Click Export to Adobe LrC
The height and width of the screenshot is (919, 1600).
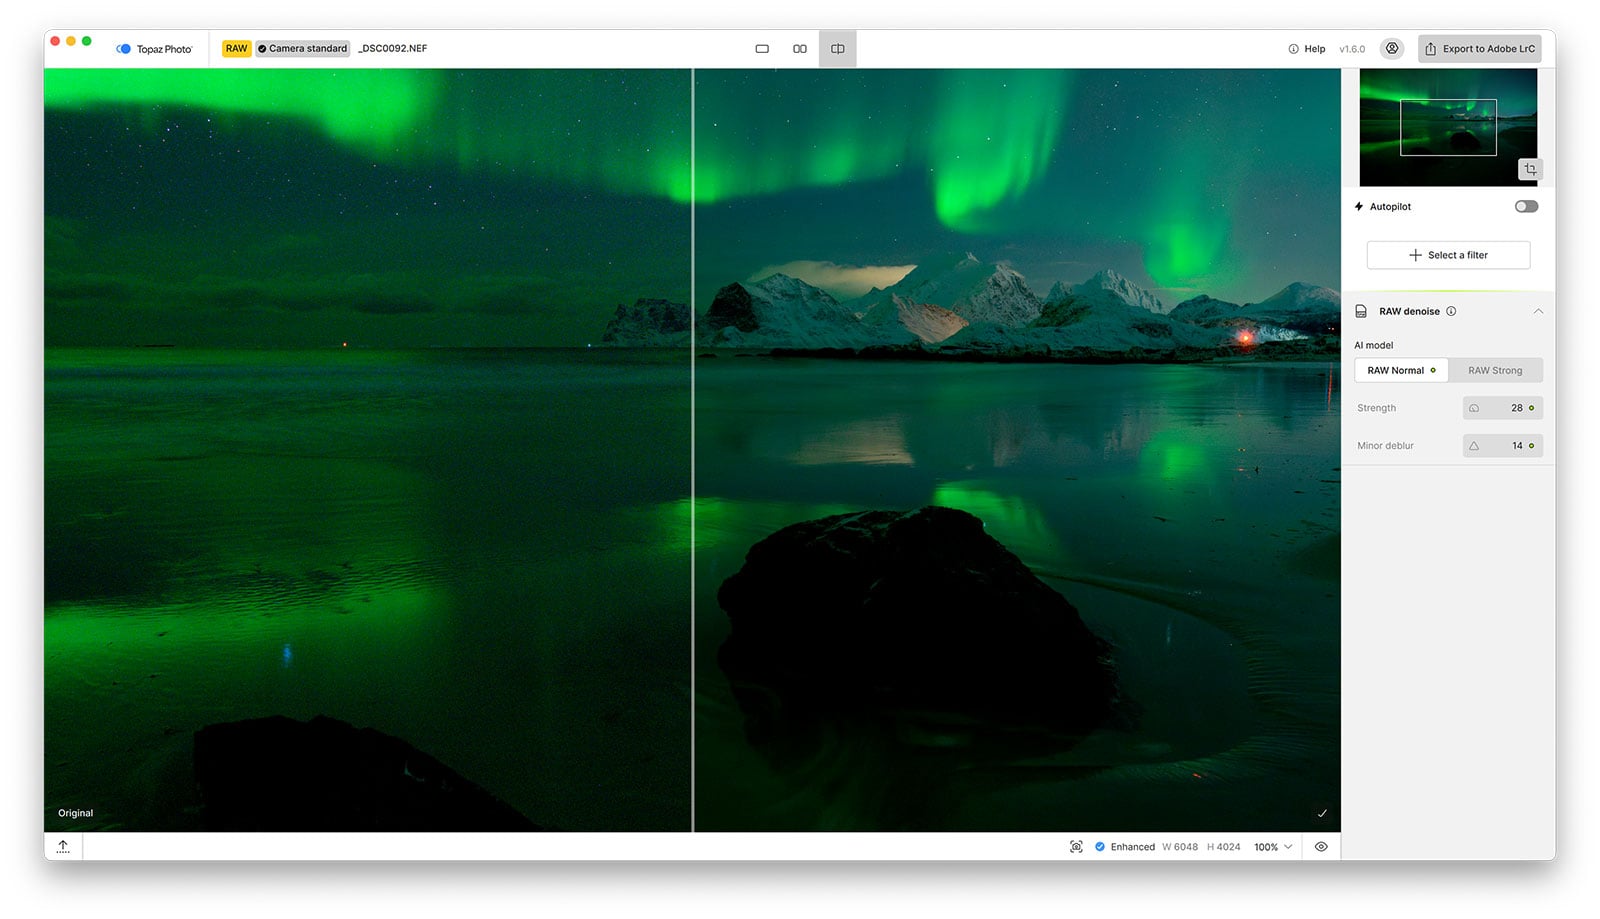[x=1479, y=48]
